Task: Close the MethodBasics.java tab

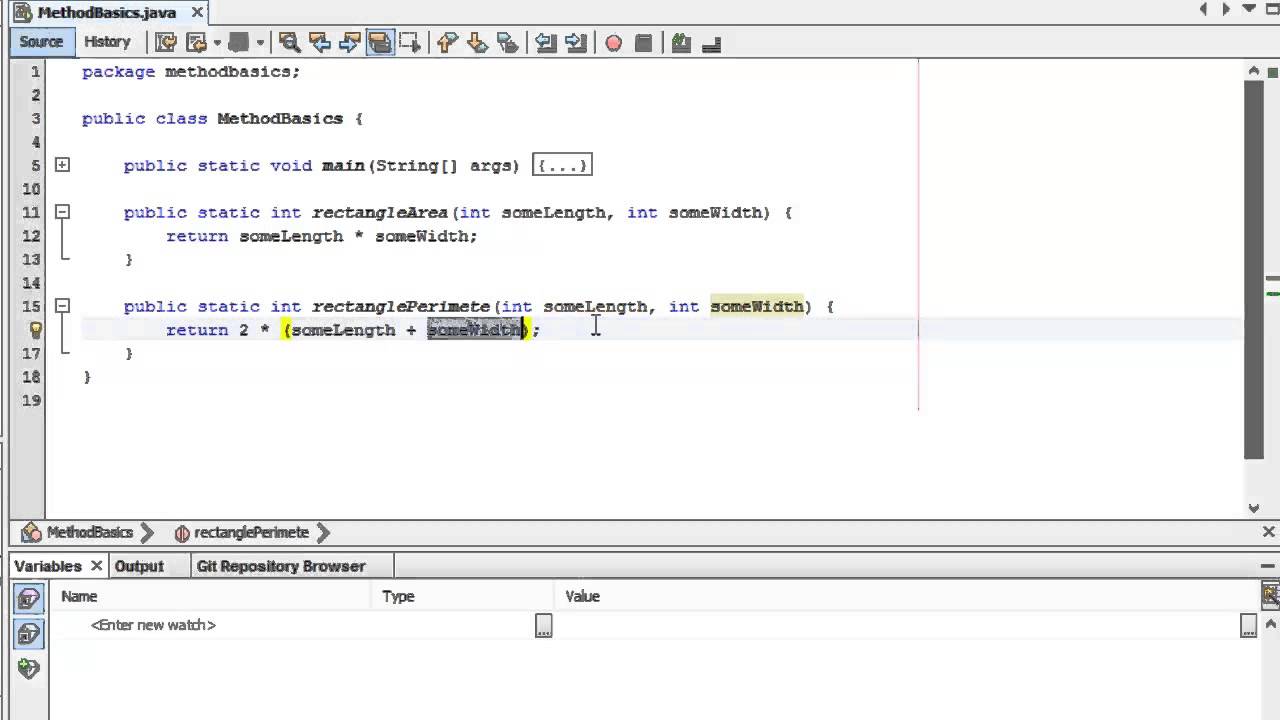Action: coord(197,13)
